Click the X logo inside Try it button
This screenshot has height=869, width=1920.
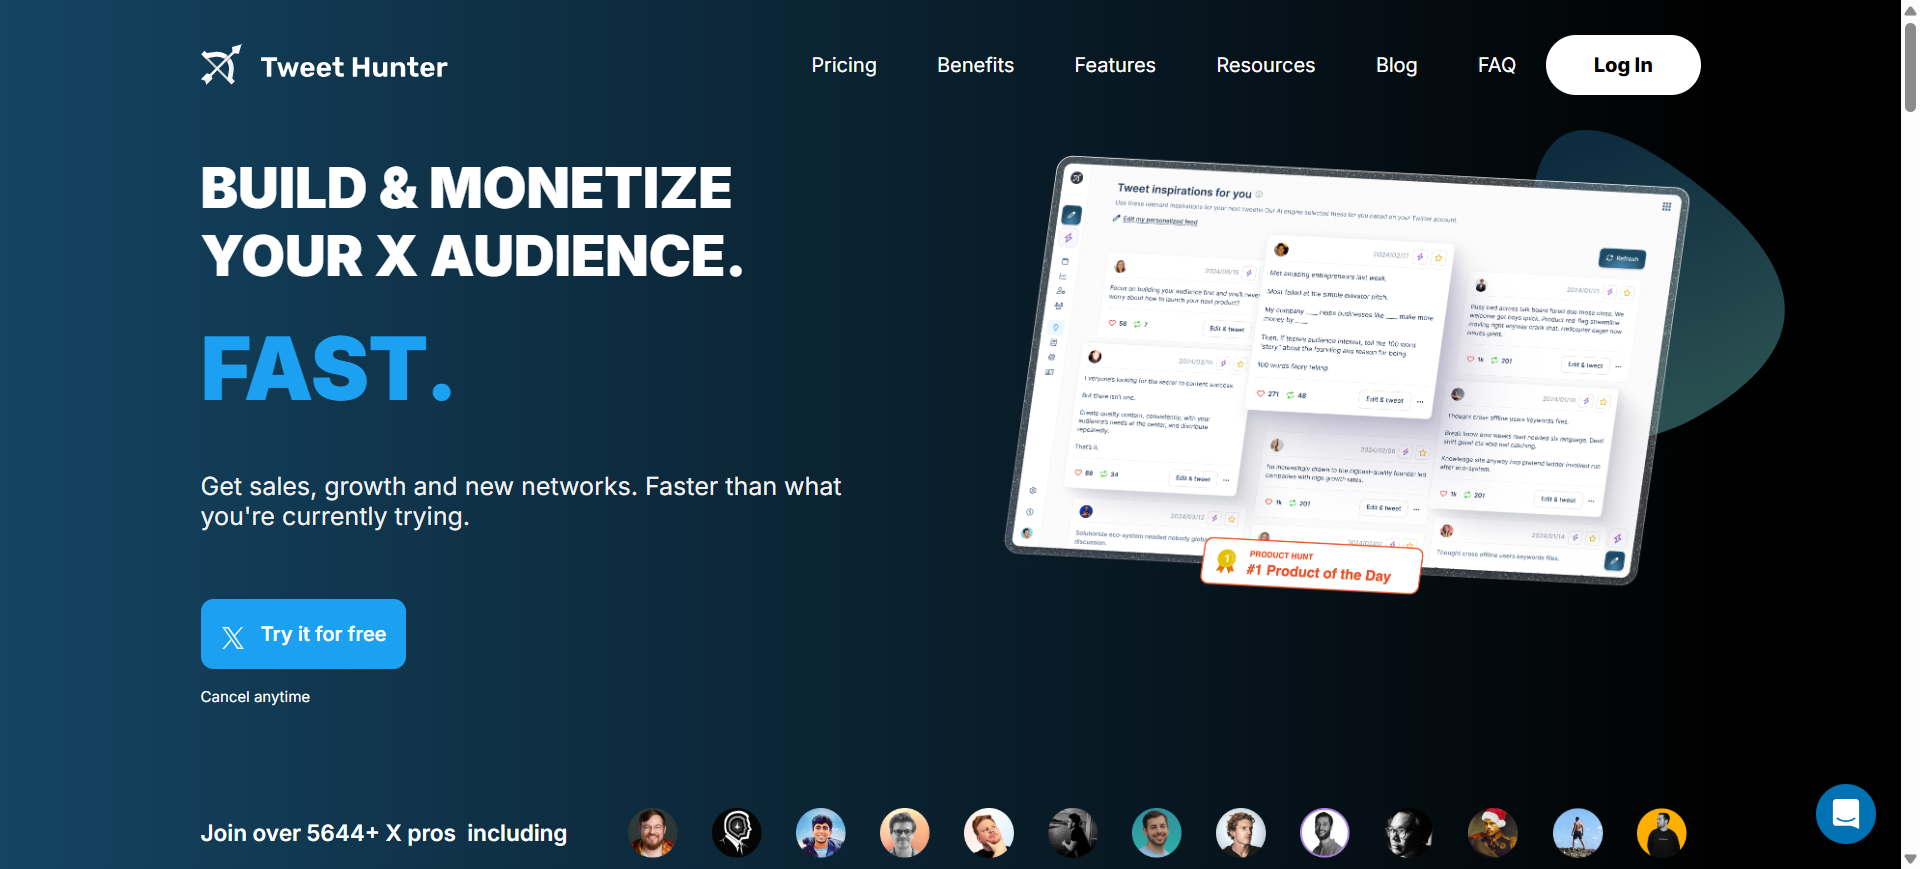click(233, 637)
